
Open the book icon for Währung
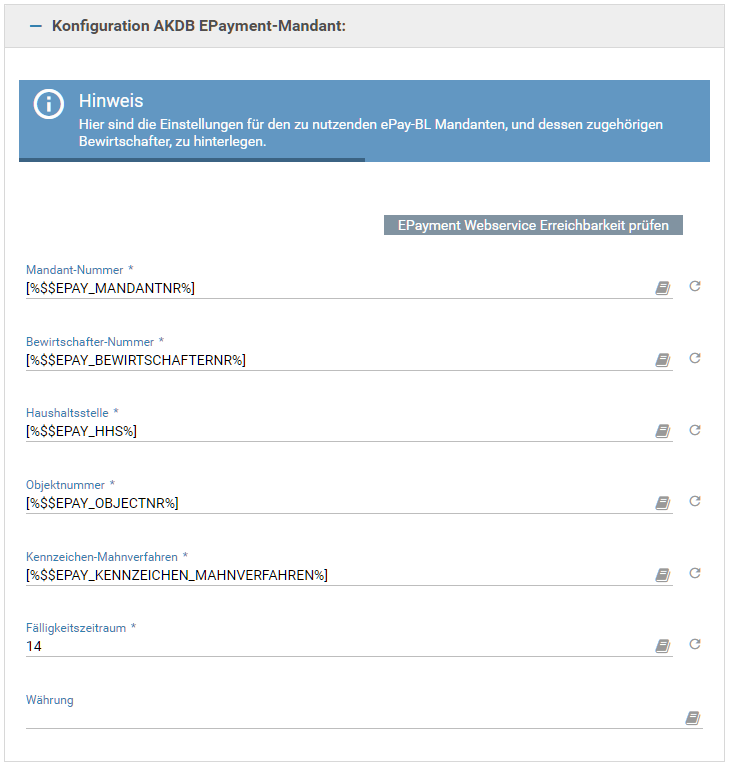pyautogui.click(x=692, y=718)
